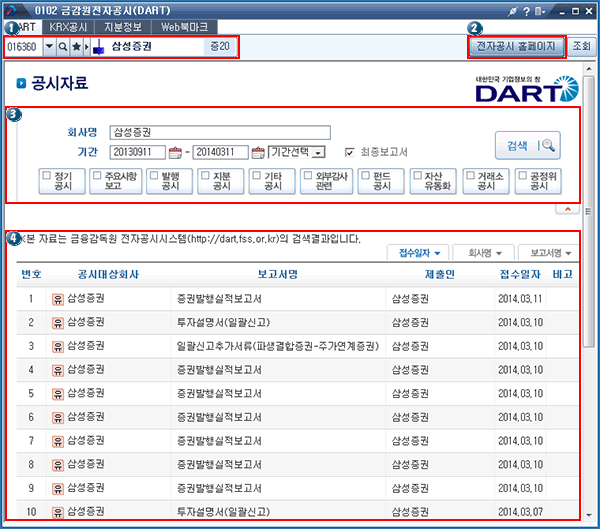The image size is (600, 529).
Task: Check the 발행공시 filter
Action: click(154, 176)
